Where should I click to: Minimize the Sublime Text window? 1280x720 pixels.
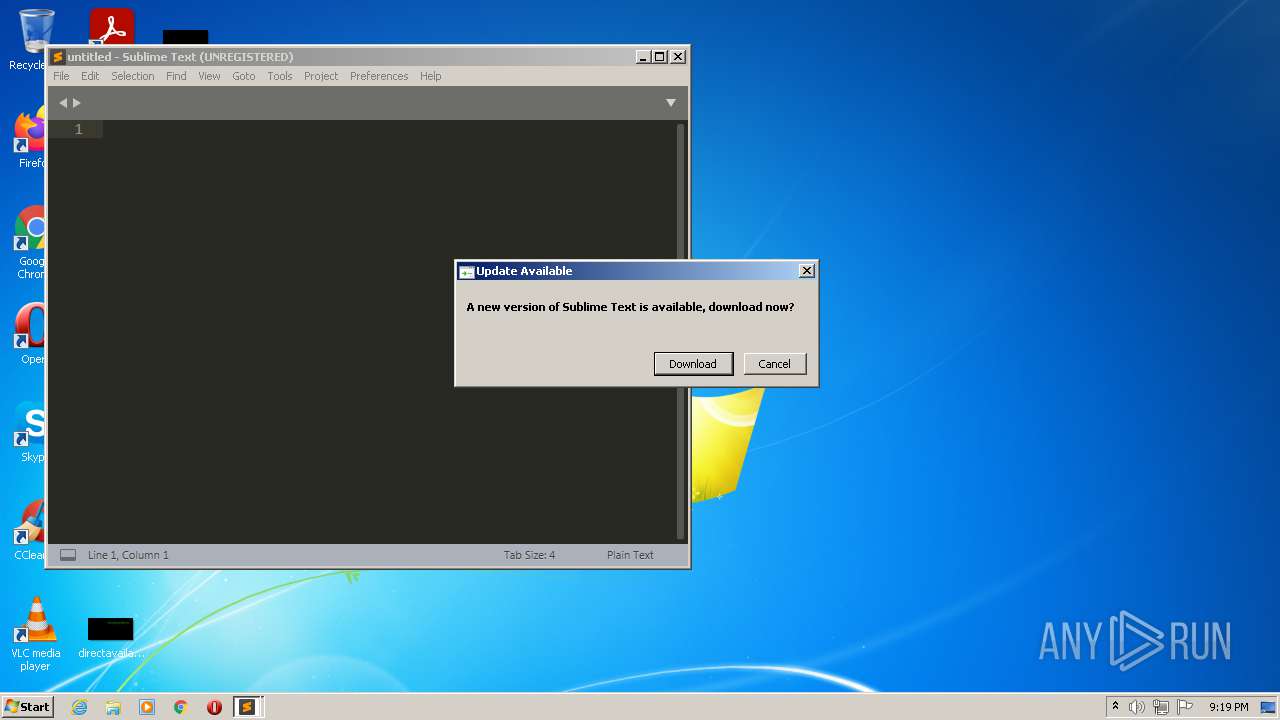click(643, 57)
